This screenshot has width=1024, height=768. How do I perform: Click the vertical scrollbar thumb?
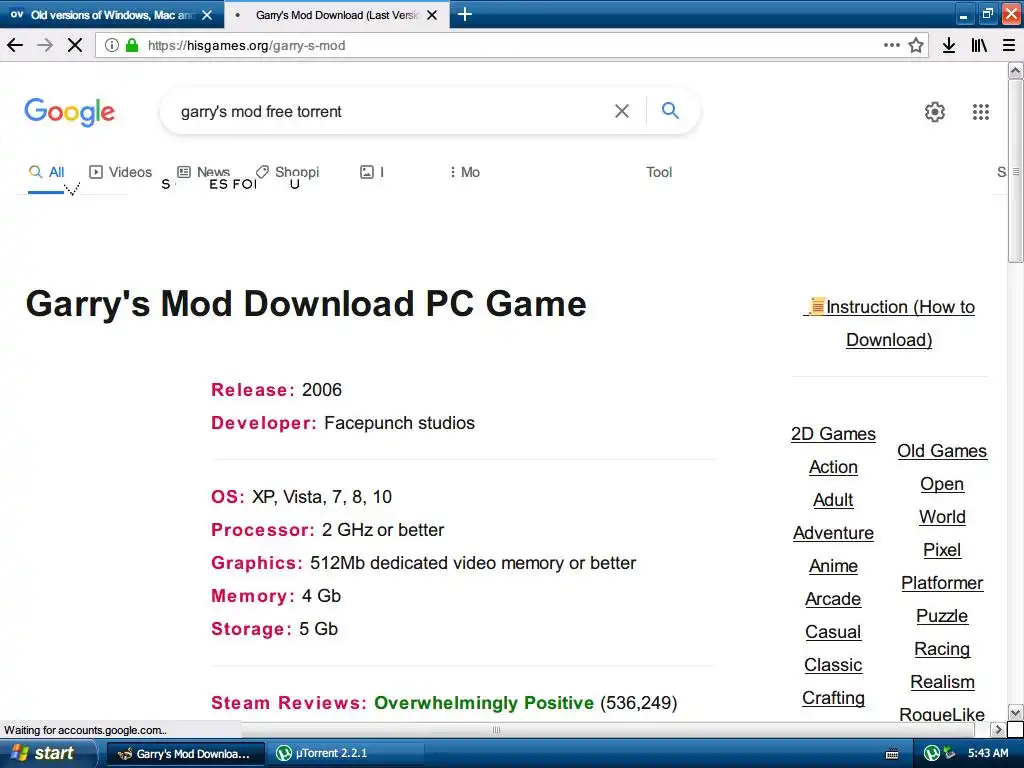[x=1015, y=171]
